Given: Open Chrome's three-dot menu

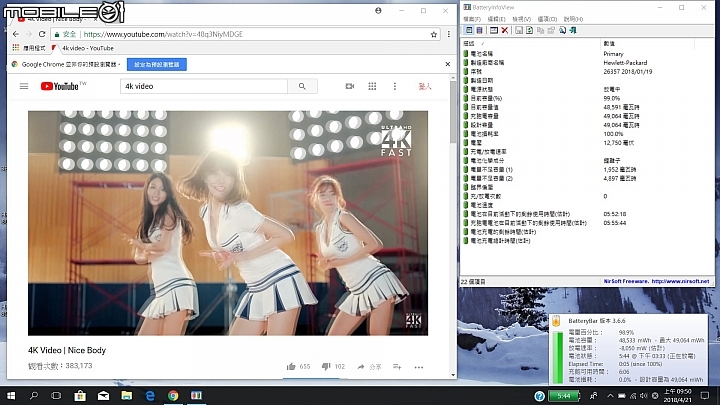Looking at the screenshot, I should (449, 34).
